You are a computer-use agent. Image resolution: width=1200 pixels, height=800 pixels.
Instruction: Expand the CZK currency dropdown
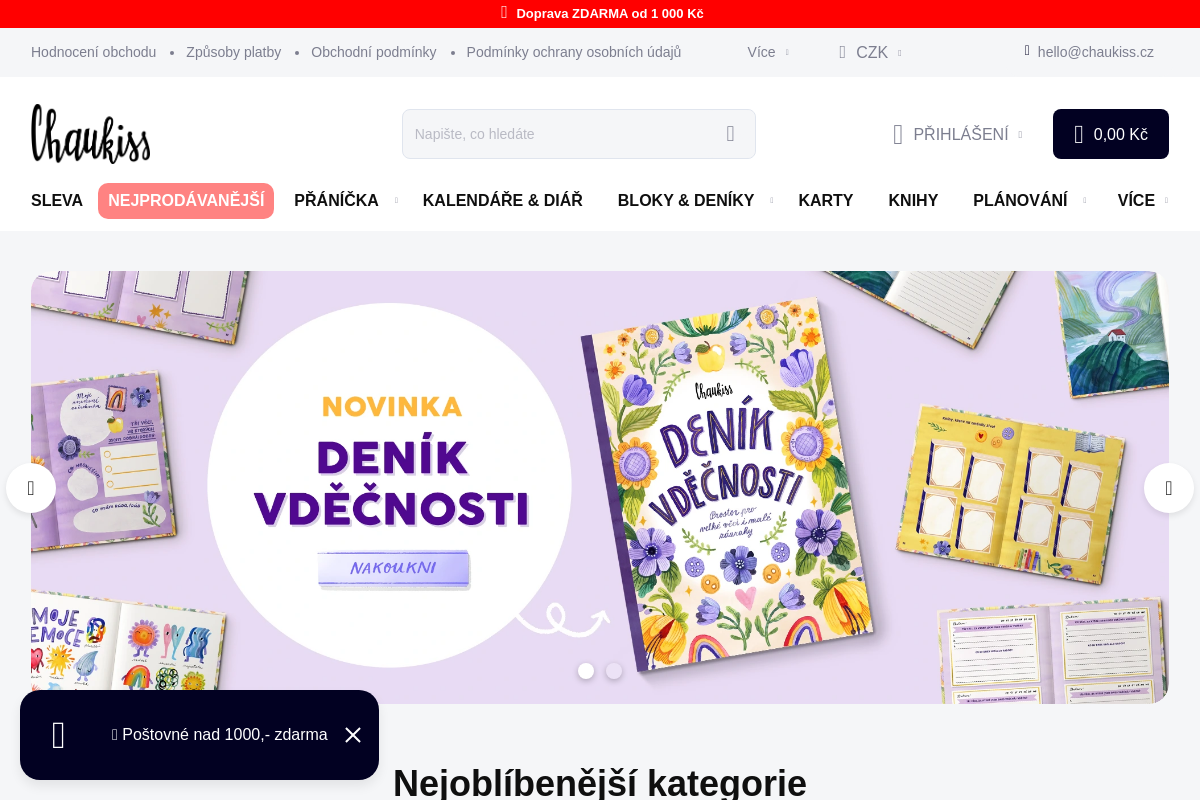coord(869,52)
